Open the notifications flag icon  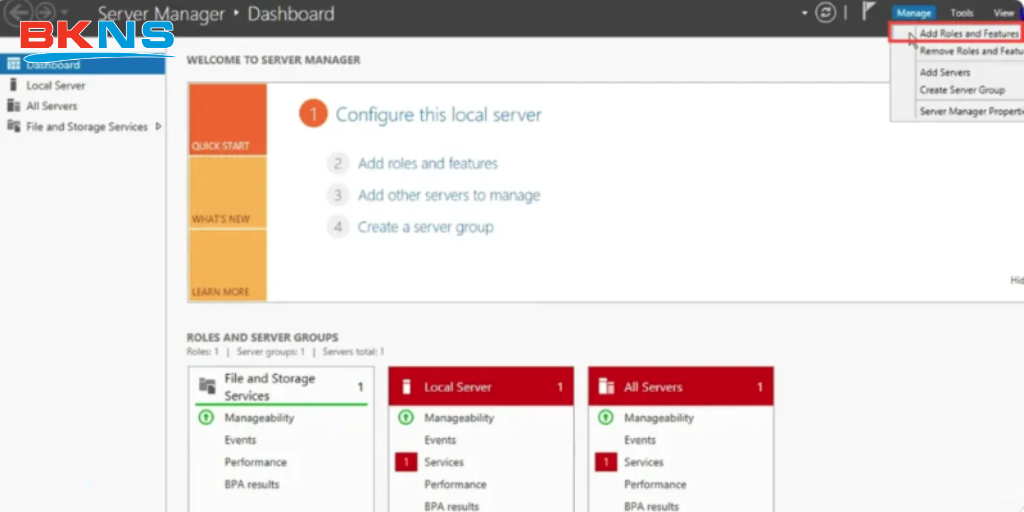coord(869,12)
